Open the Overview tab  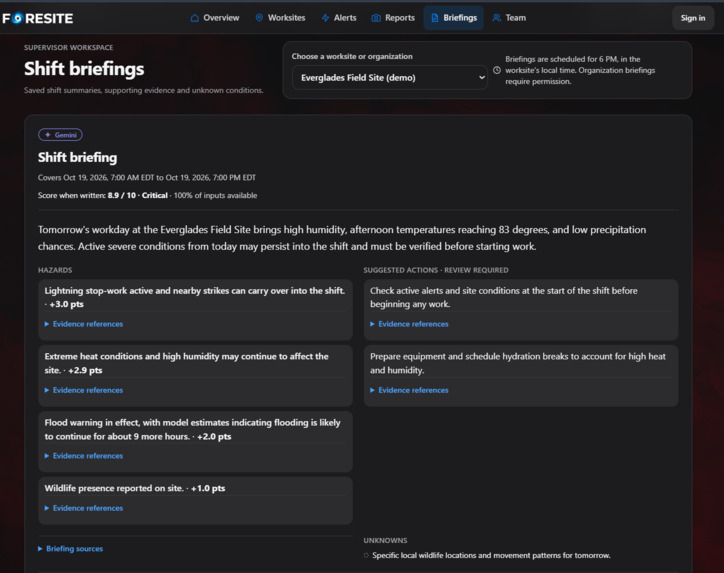215,18
